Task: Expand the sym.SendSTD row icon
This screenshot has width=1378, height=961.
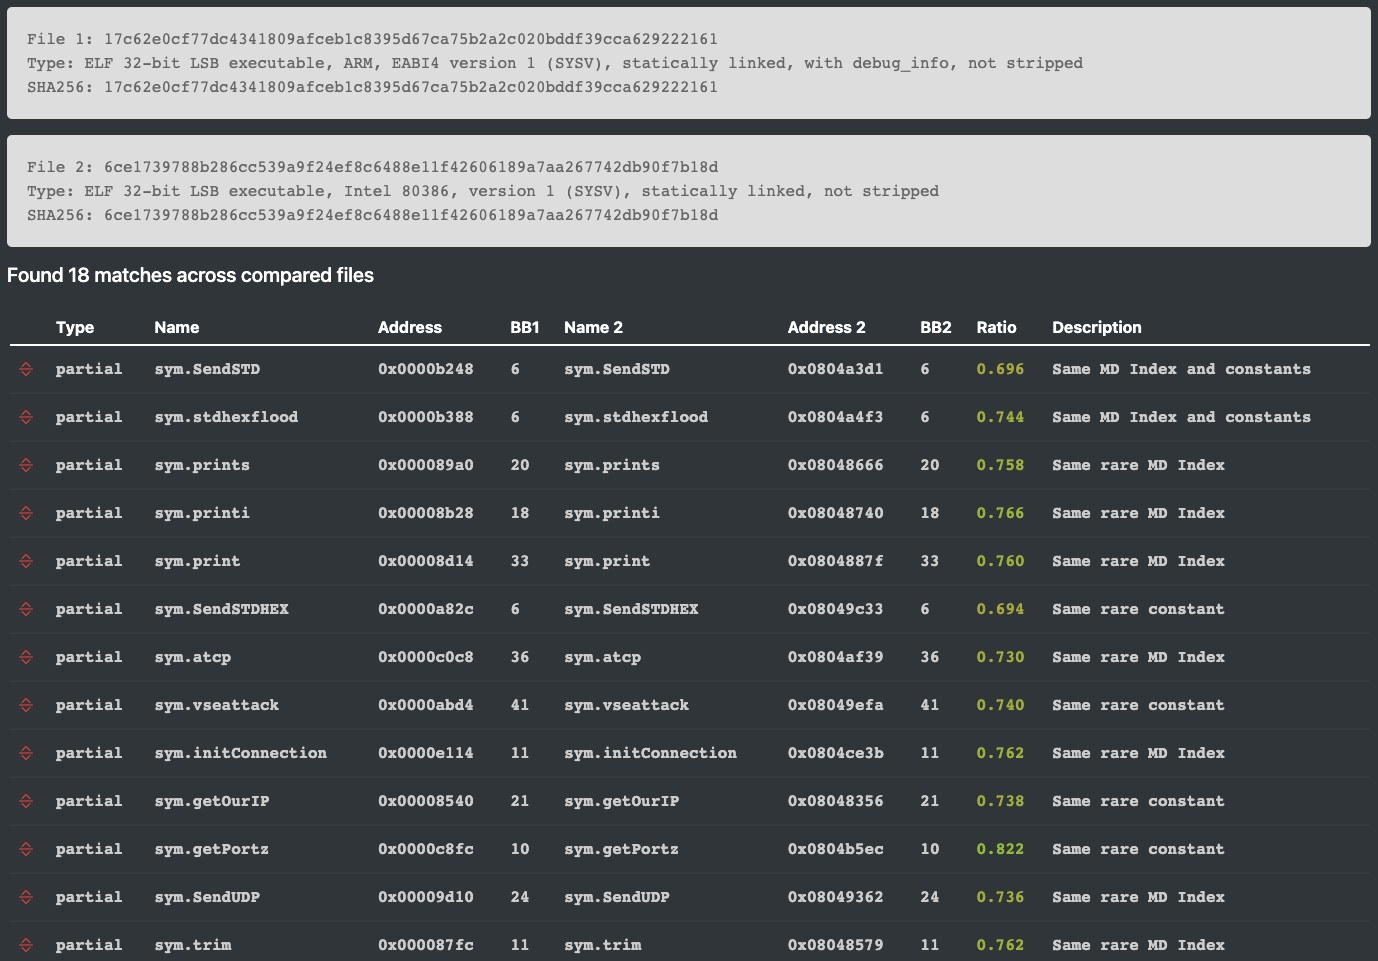Action: pos(26,369)
